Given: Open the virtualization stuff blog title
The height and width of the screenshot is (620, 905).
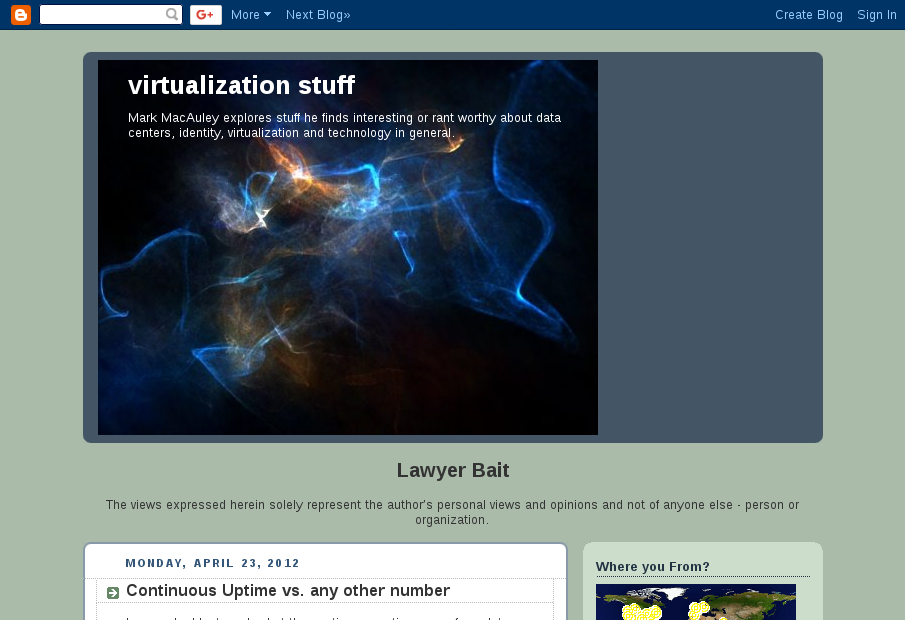Looking at the screenshot, I should (241, 85).
